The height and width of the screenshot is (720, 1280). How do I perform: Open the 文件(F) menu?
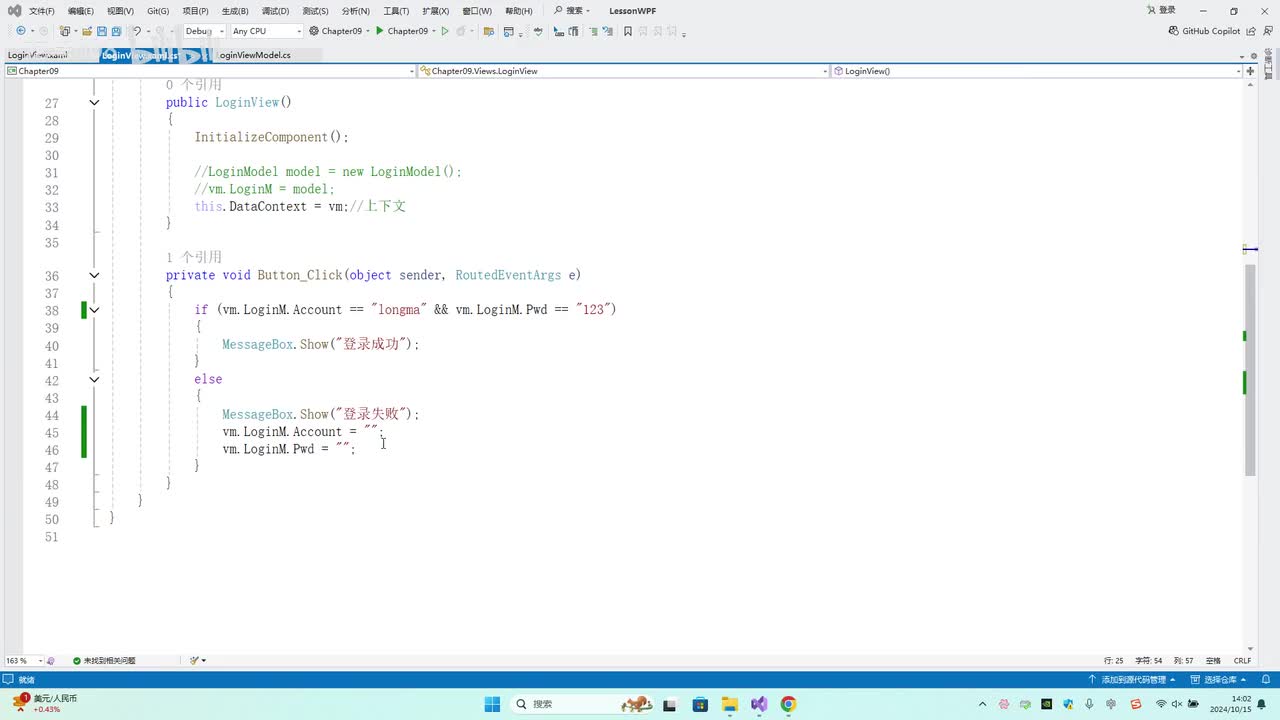[42, 11]
